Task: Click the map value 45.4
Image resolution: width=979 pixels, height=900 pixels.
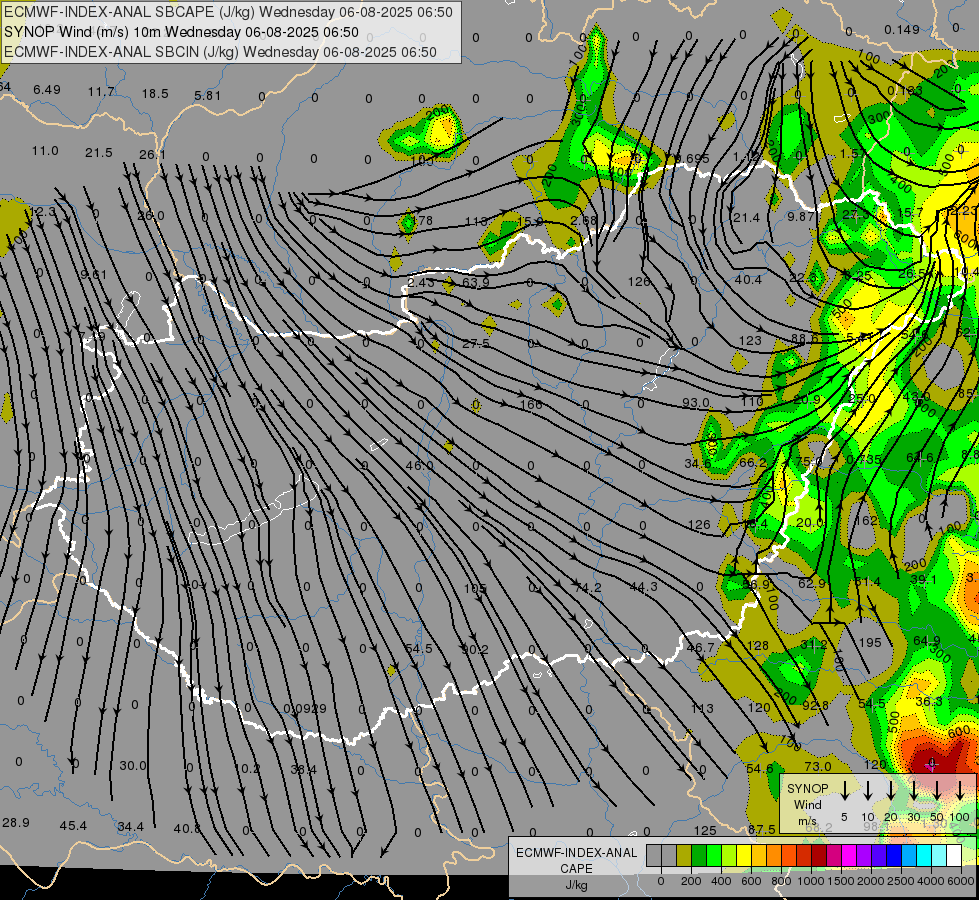Action: coord(73,826)
